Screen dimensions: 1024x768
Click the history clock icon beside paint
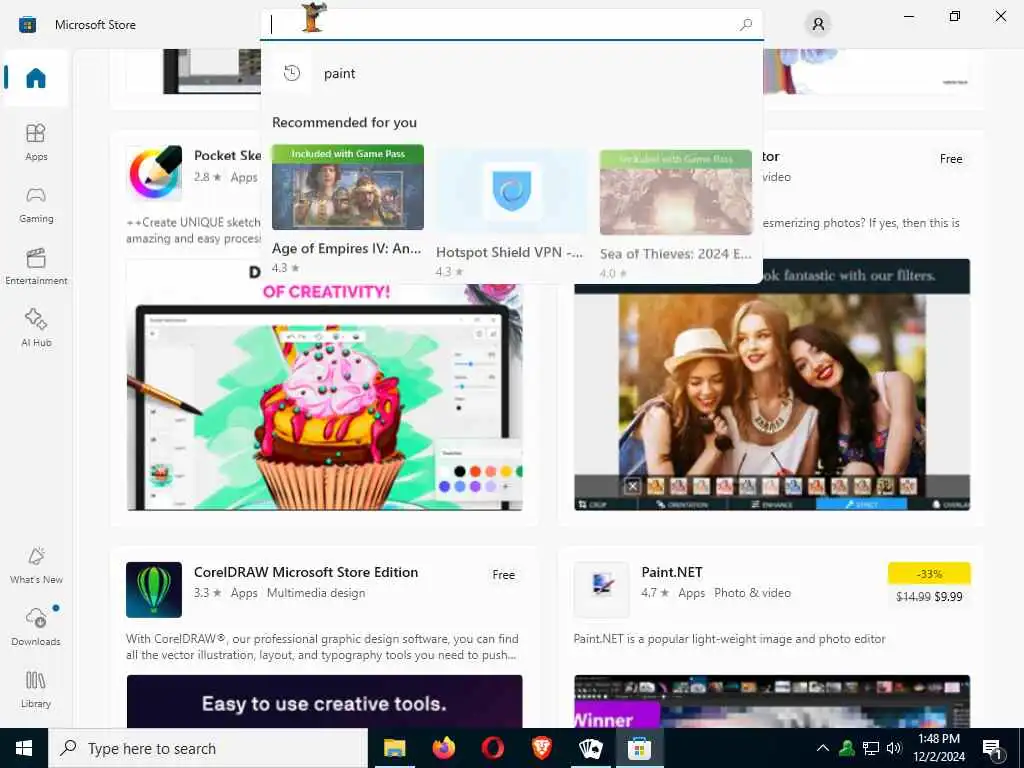pyautogui.click(x=292, y=73)
